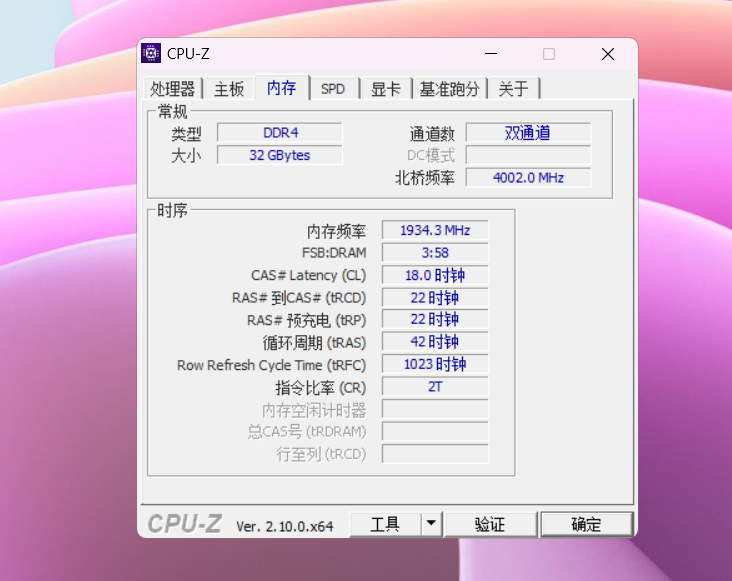The image size is (732, 581).
Task: Click the 工具 button
Action: tap(385, 525)
